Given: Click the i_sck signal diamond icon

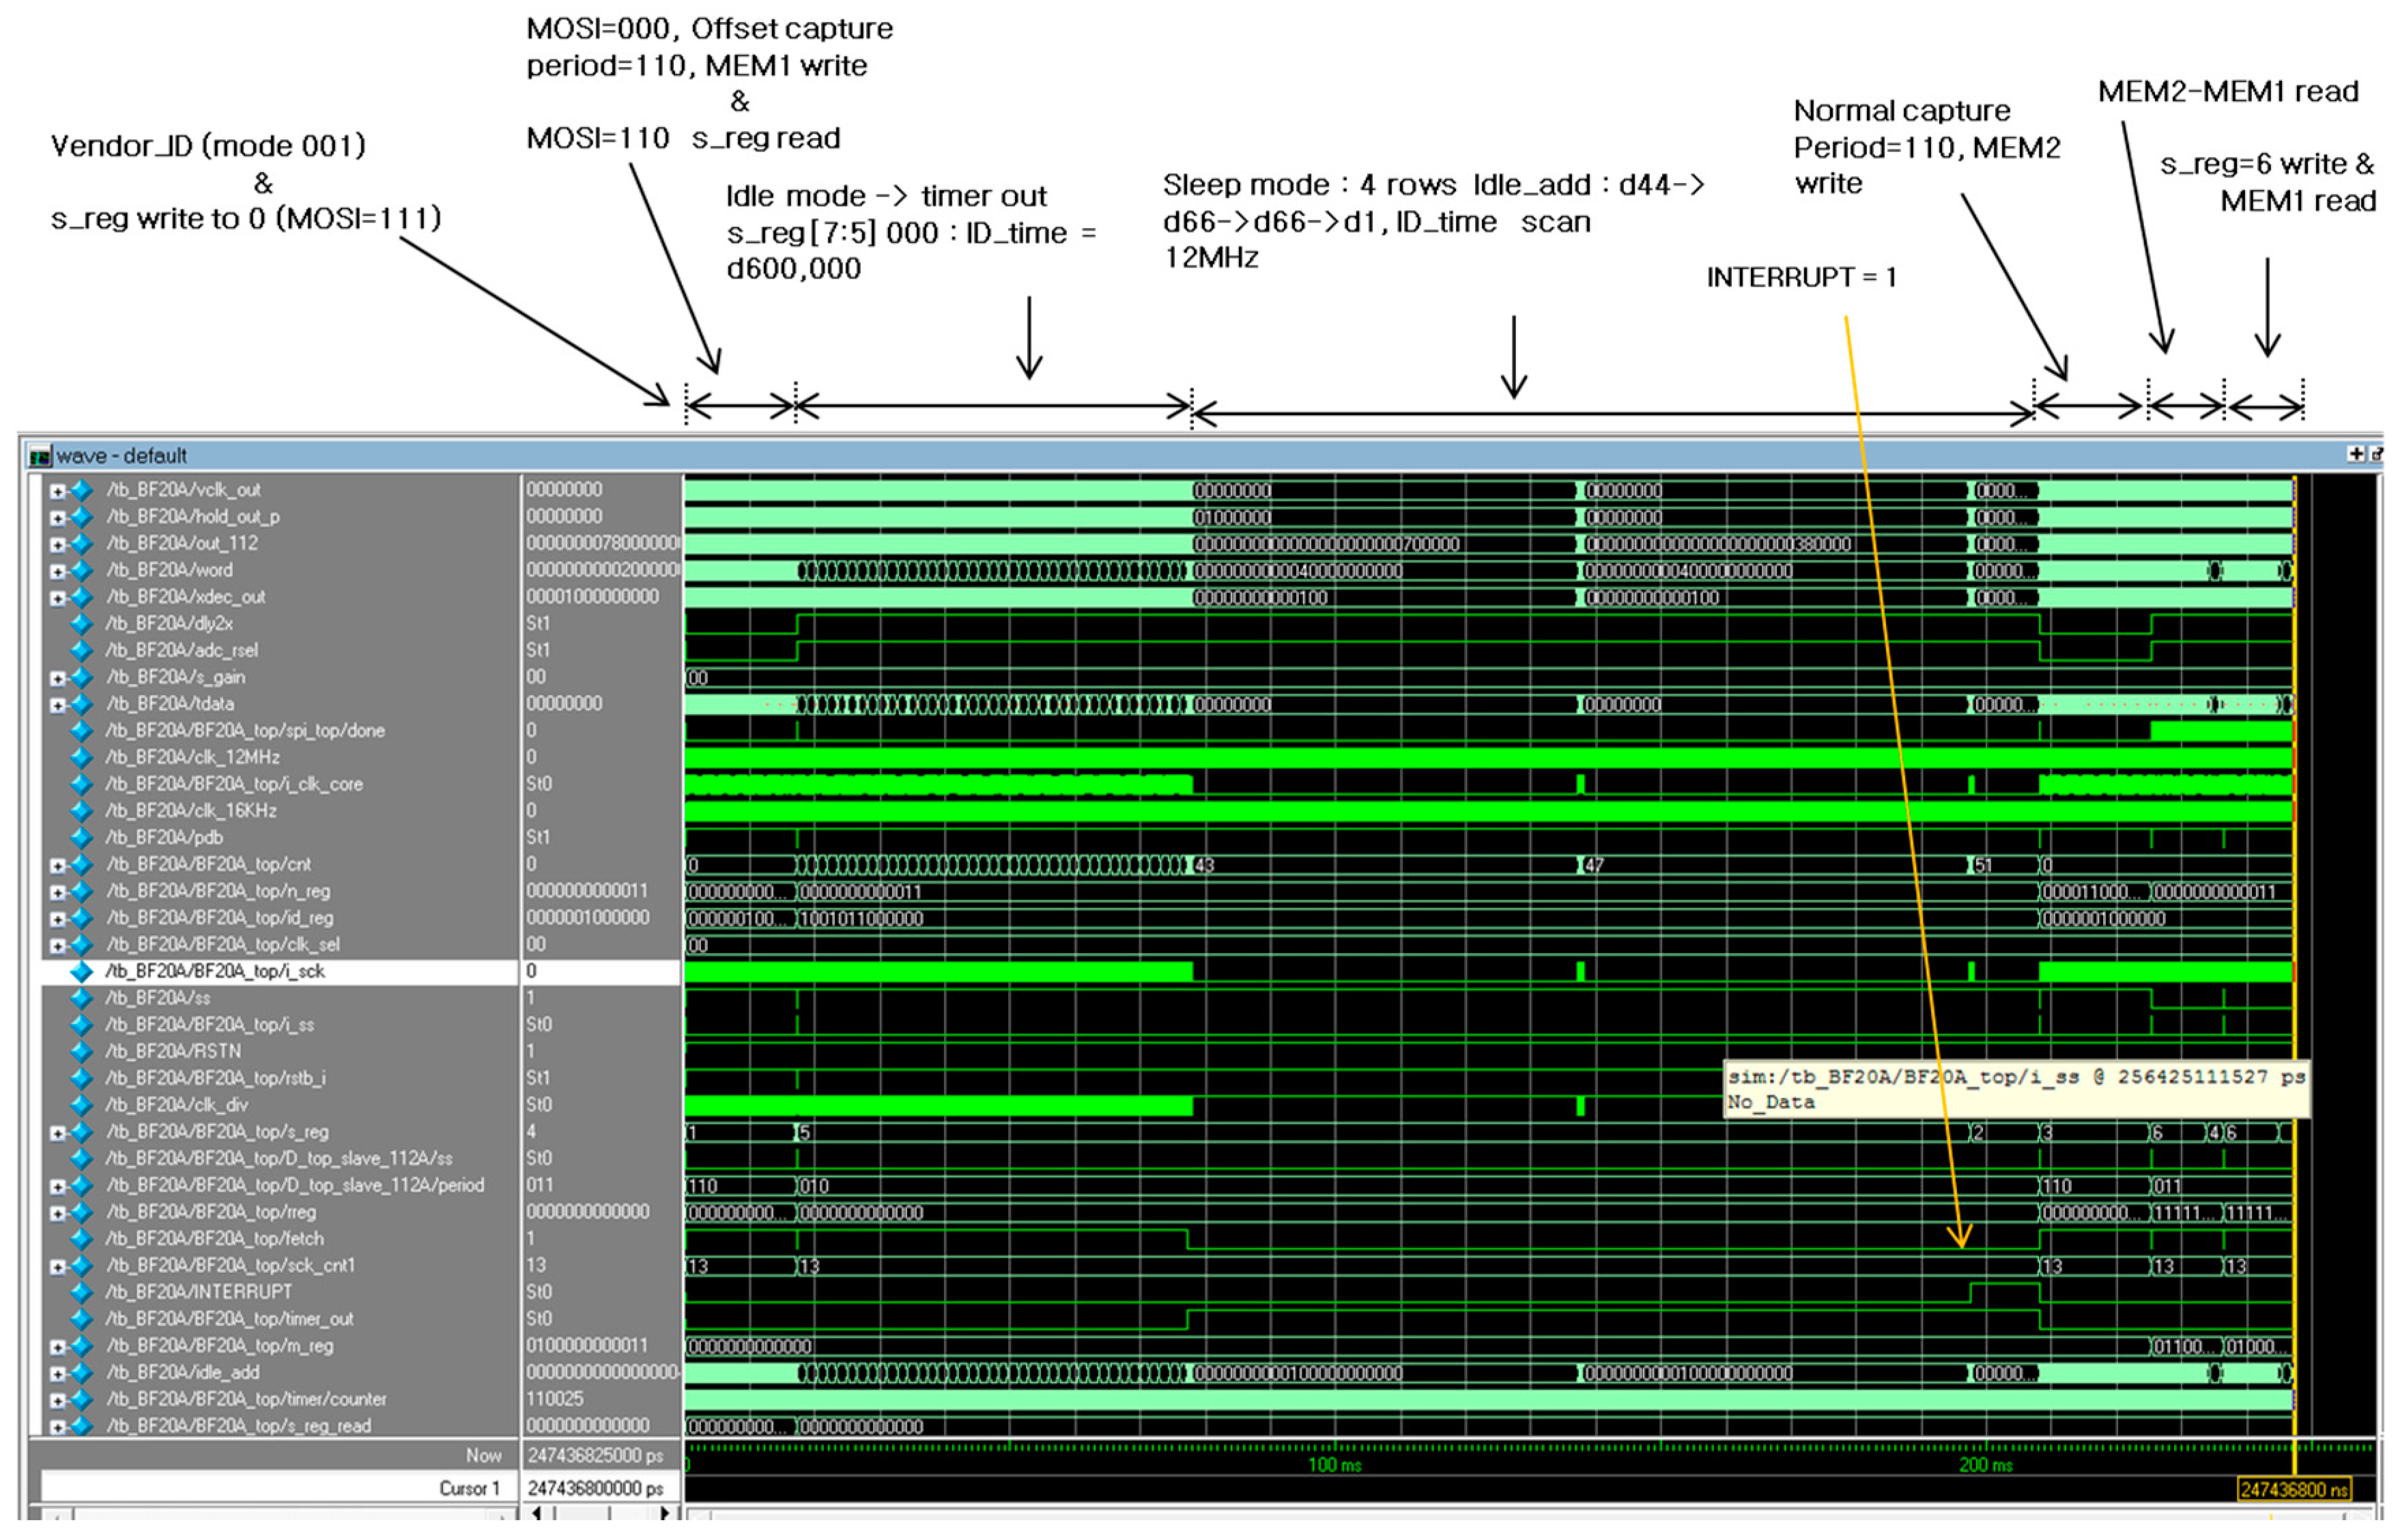Looking at the screenshot, I should [x=82, y=971].
